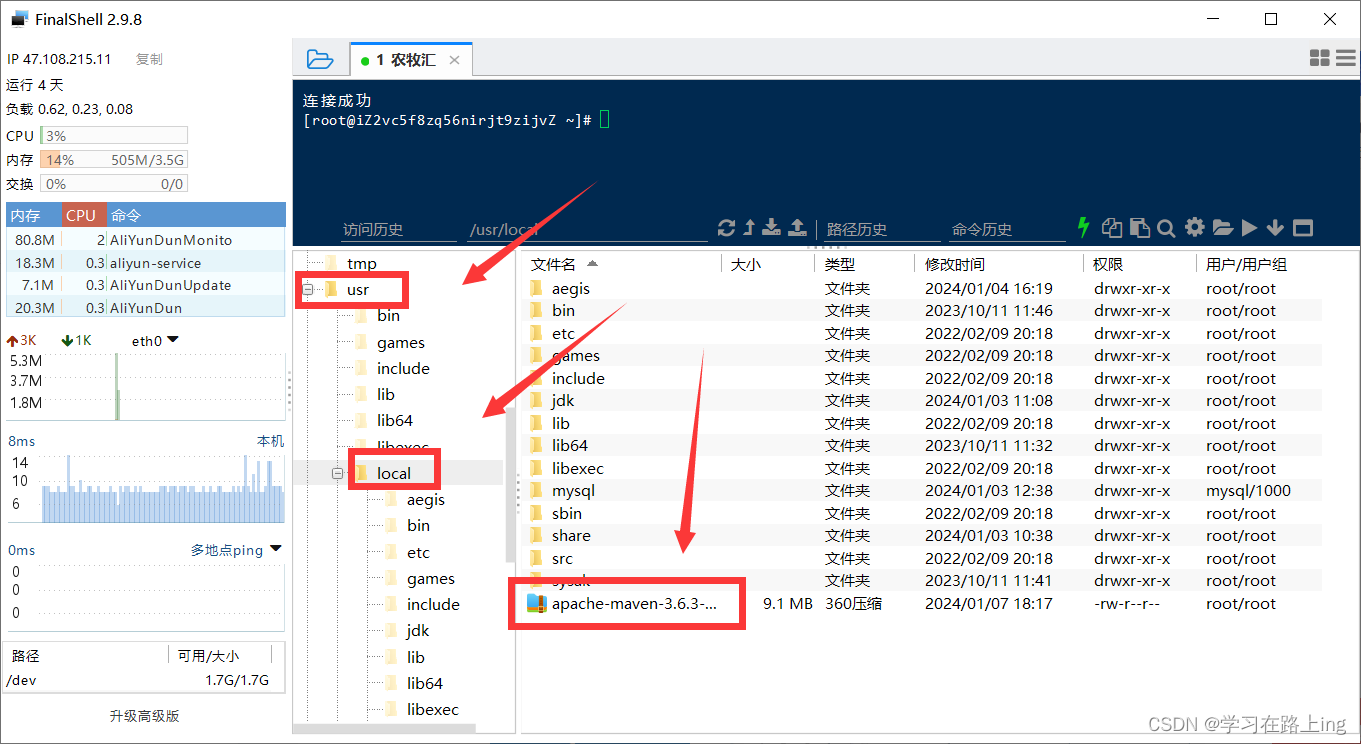Screen dimensions: 1361x744
Task: Select the games folder under usr in tree
Action: pyautogui.click(x=400, y=342)
